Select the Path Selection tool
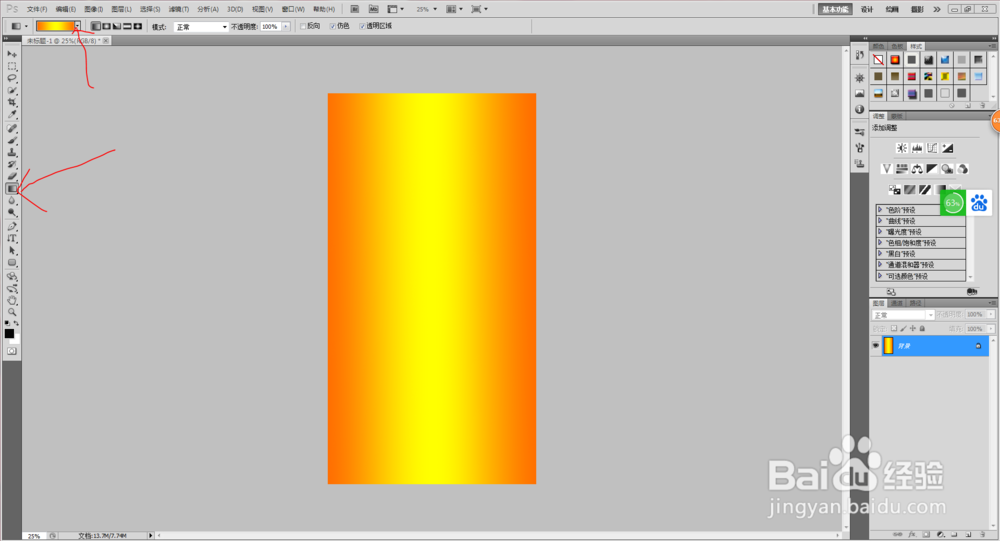This screenshot has width=1000, height=541. point(11,251)
